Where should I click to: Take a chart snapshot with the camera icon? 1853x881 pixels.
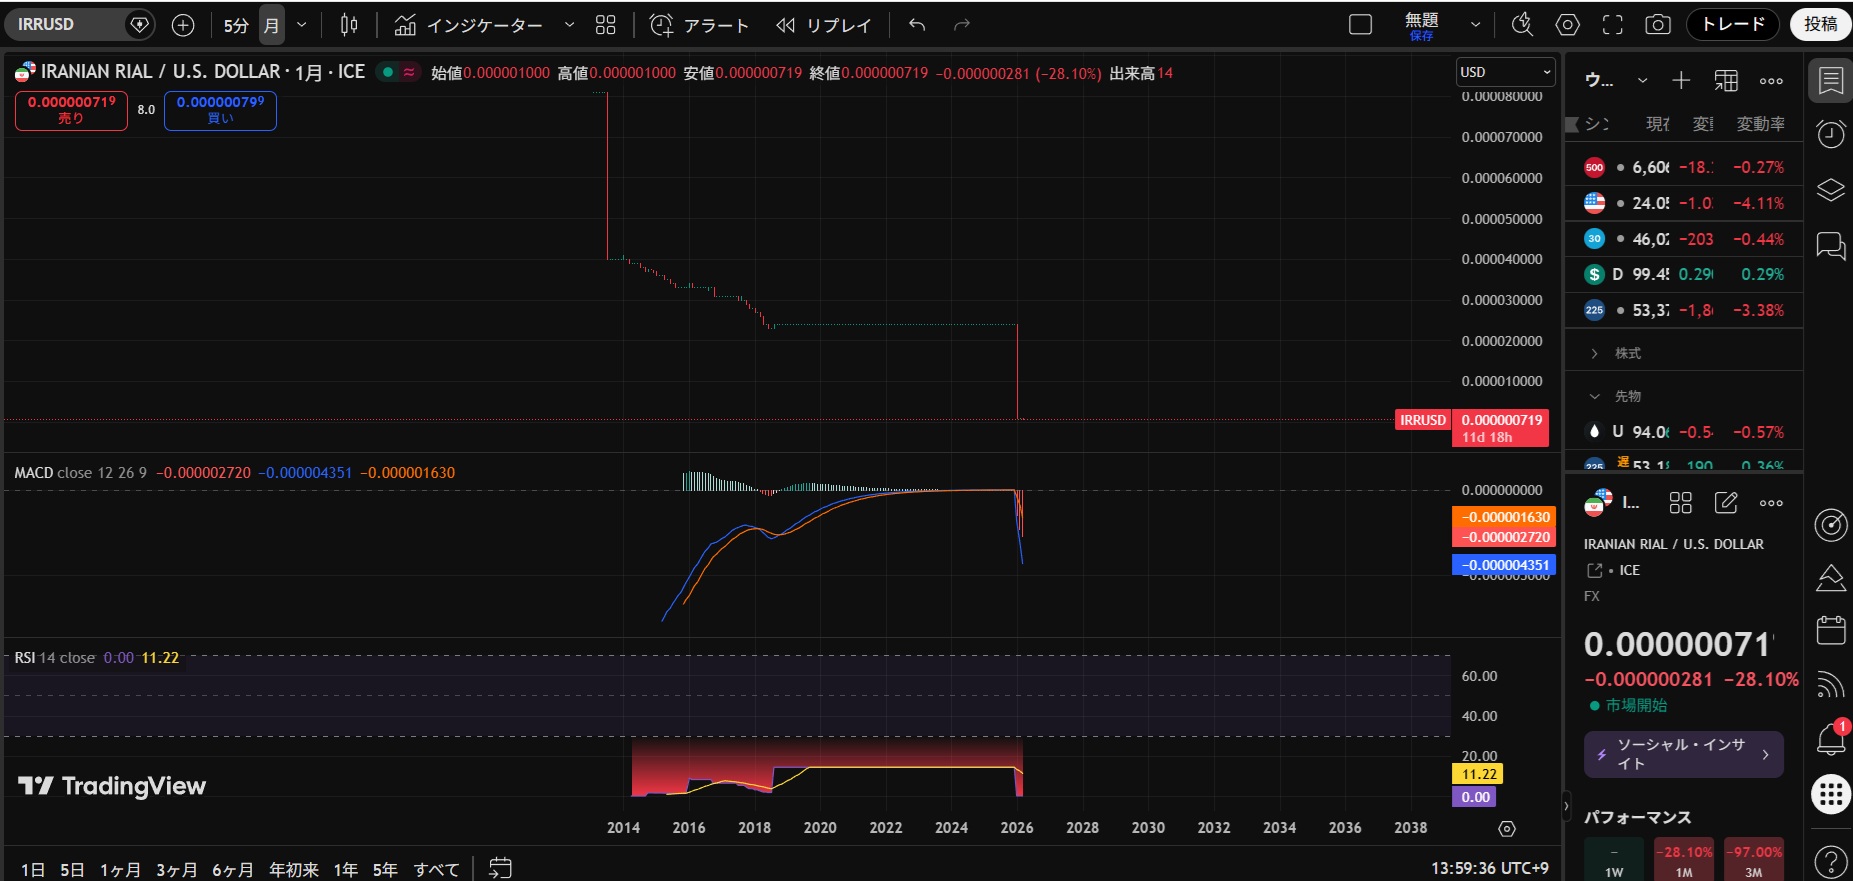1657,25
